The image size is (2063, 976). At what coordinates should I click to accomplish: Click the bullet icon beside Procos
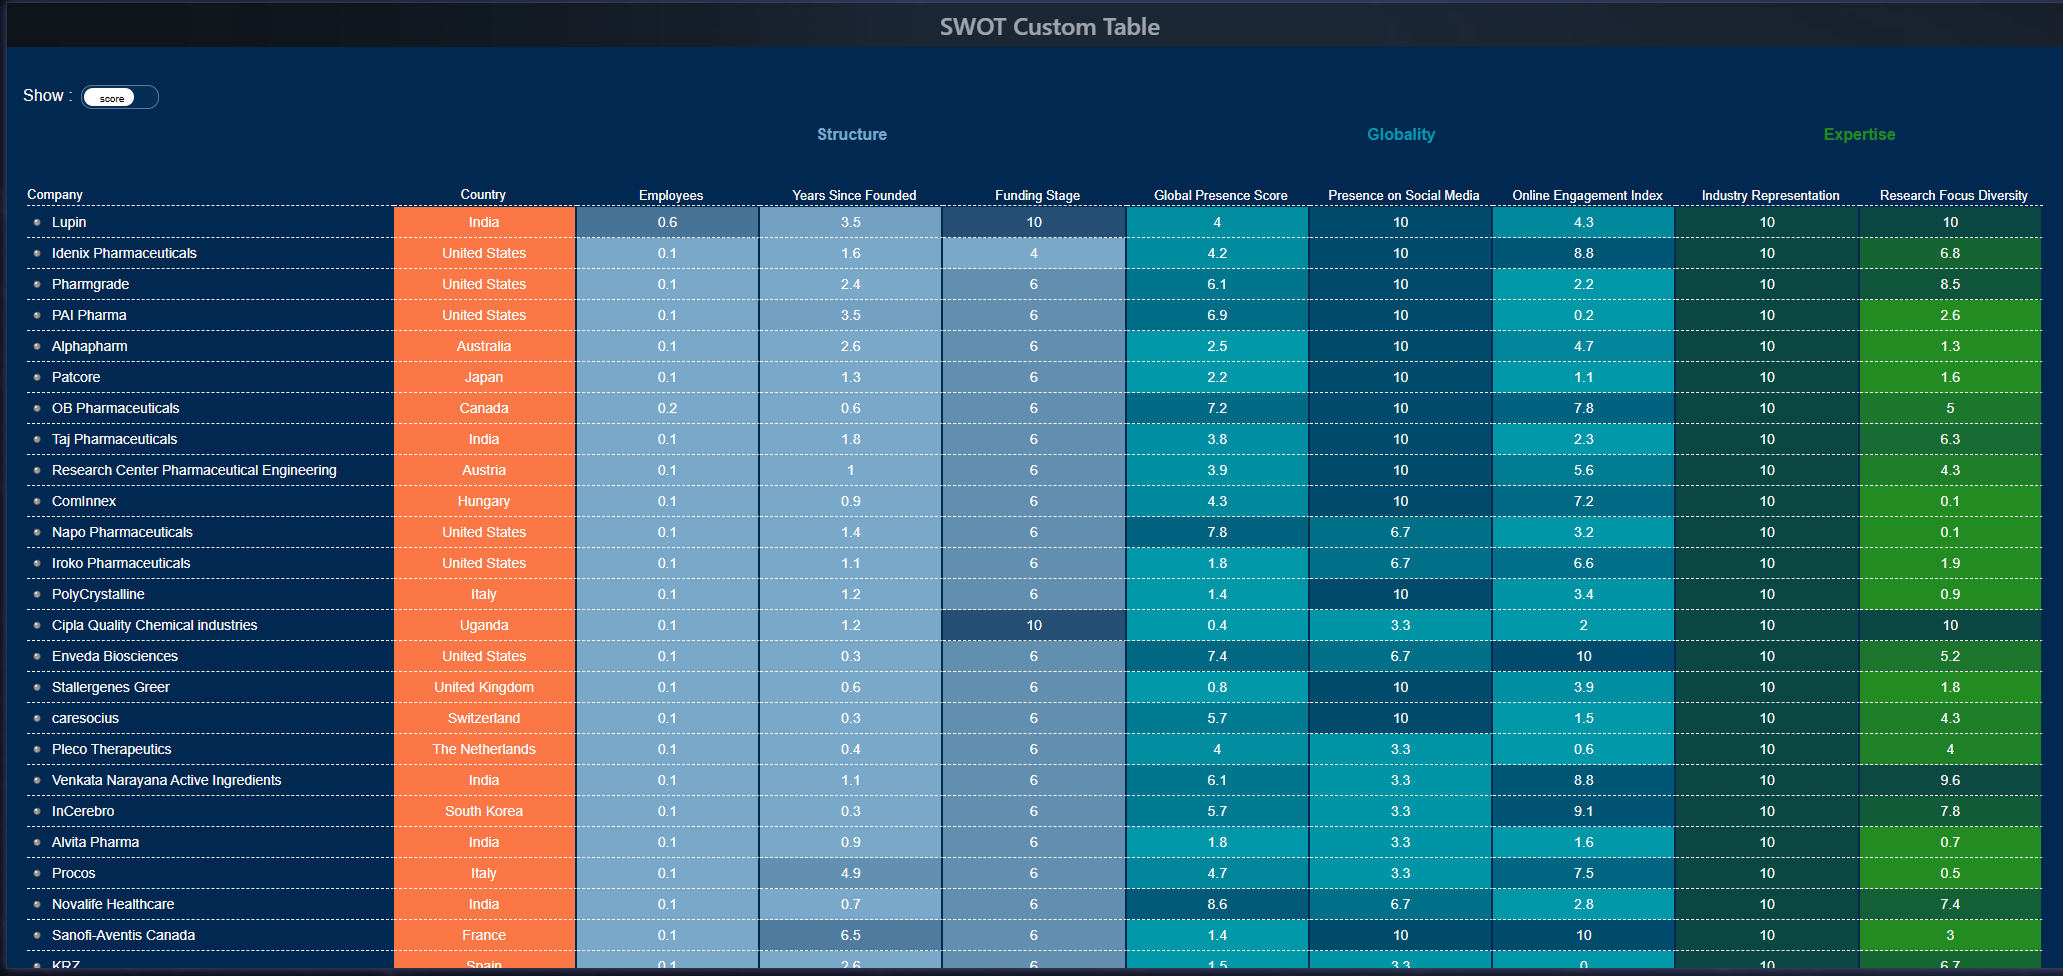tap(37, 873)
